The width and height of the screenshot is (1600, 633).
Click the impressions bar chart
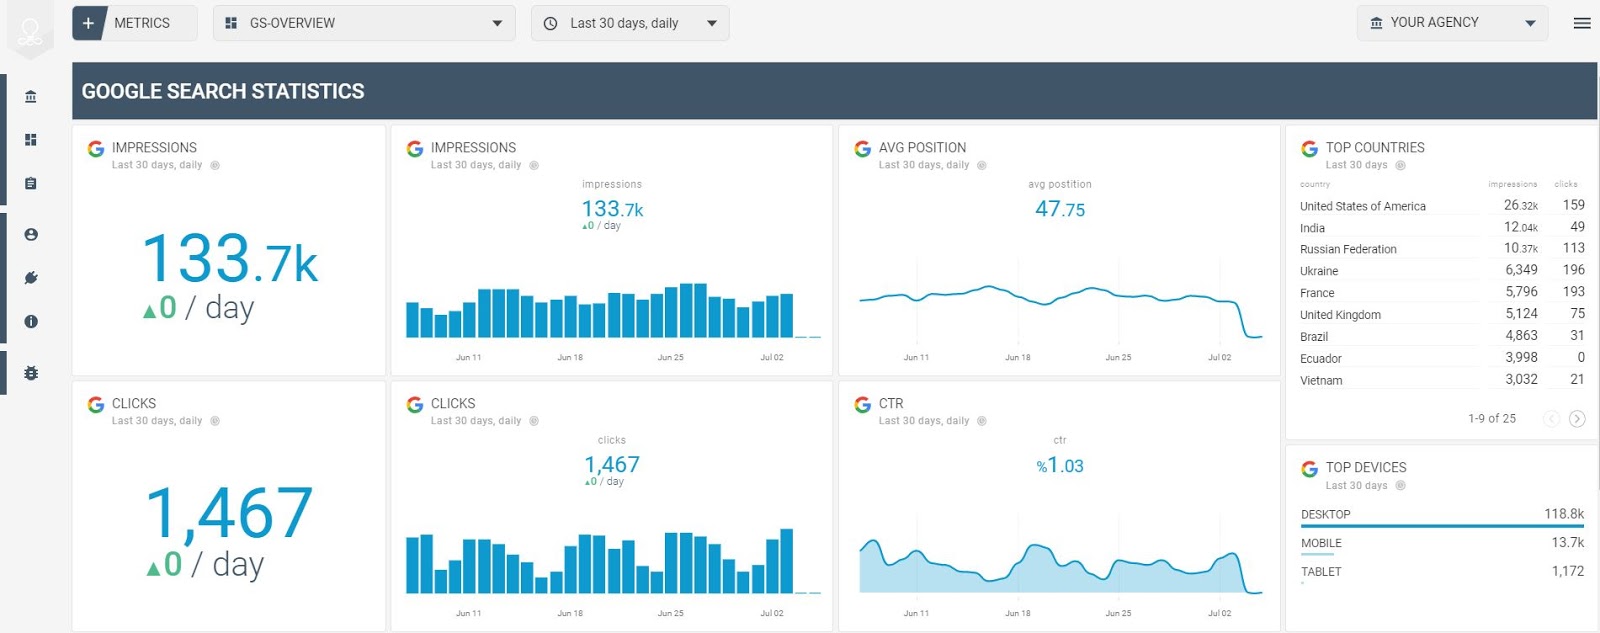point(613,311)
